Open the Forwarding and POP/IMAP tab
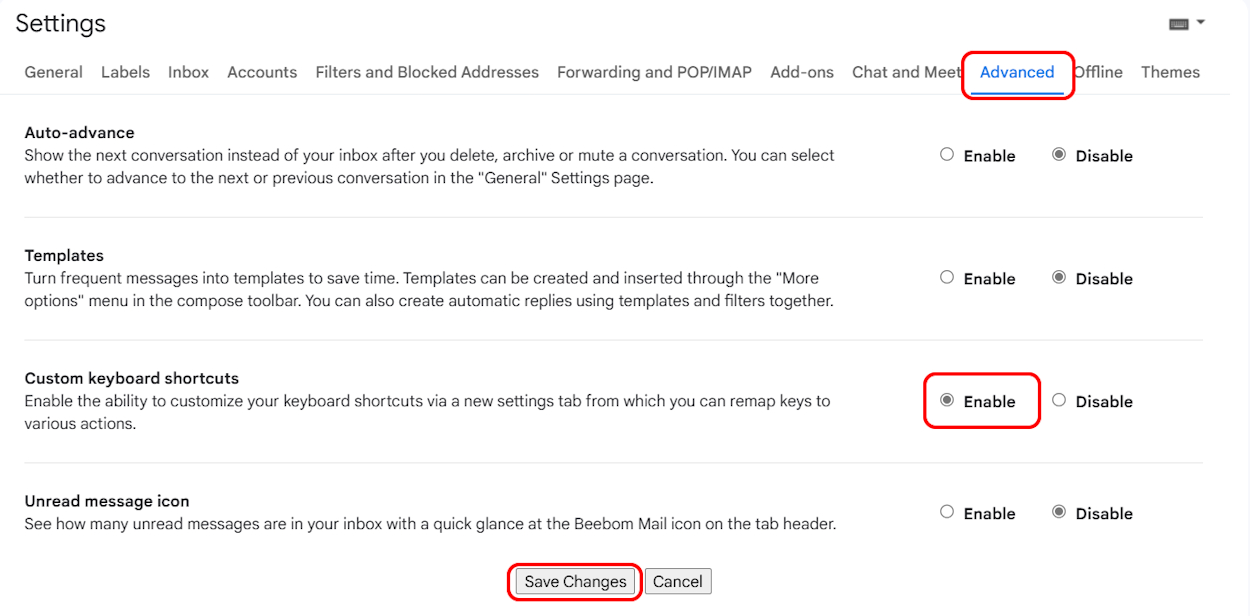 point(654,72)
